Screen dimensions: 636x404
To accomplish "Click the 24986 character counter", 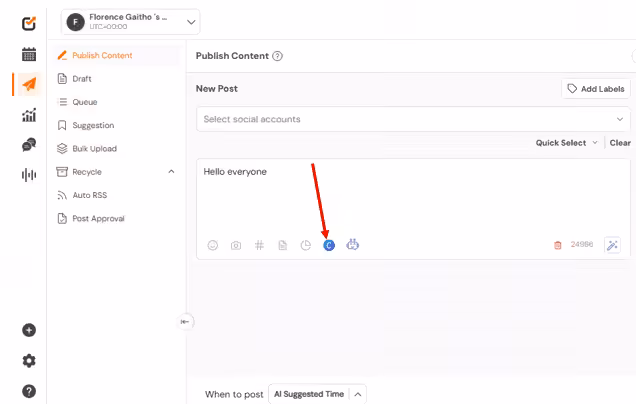I will coord(582,244).
